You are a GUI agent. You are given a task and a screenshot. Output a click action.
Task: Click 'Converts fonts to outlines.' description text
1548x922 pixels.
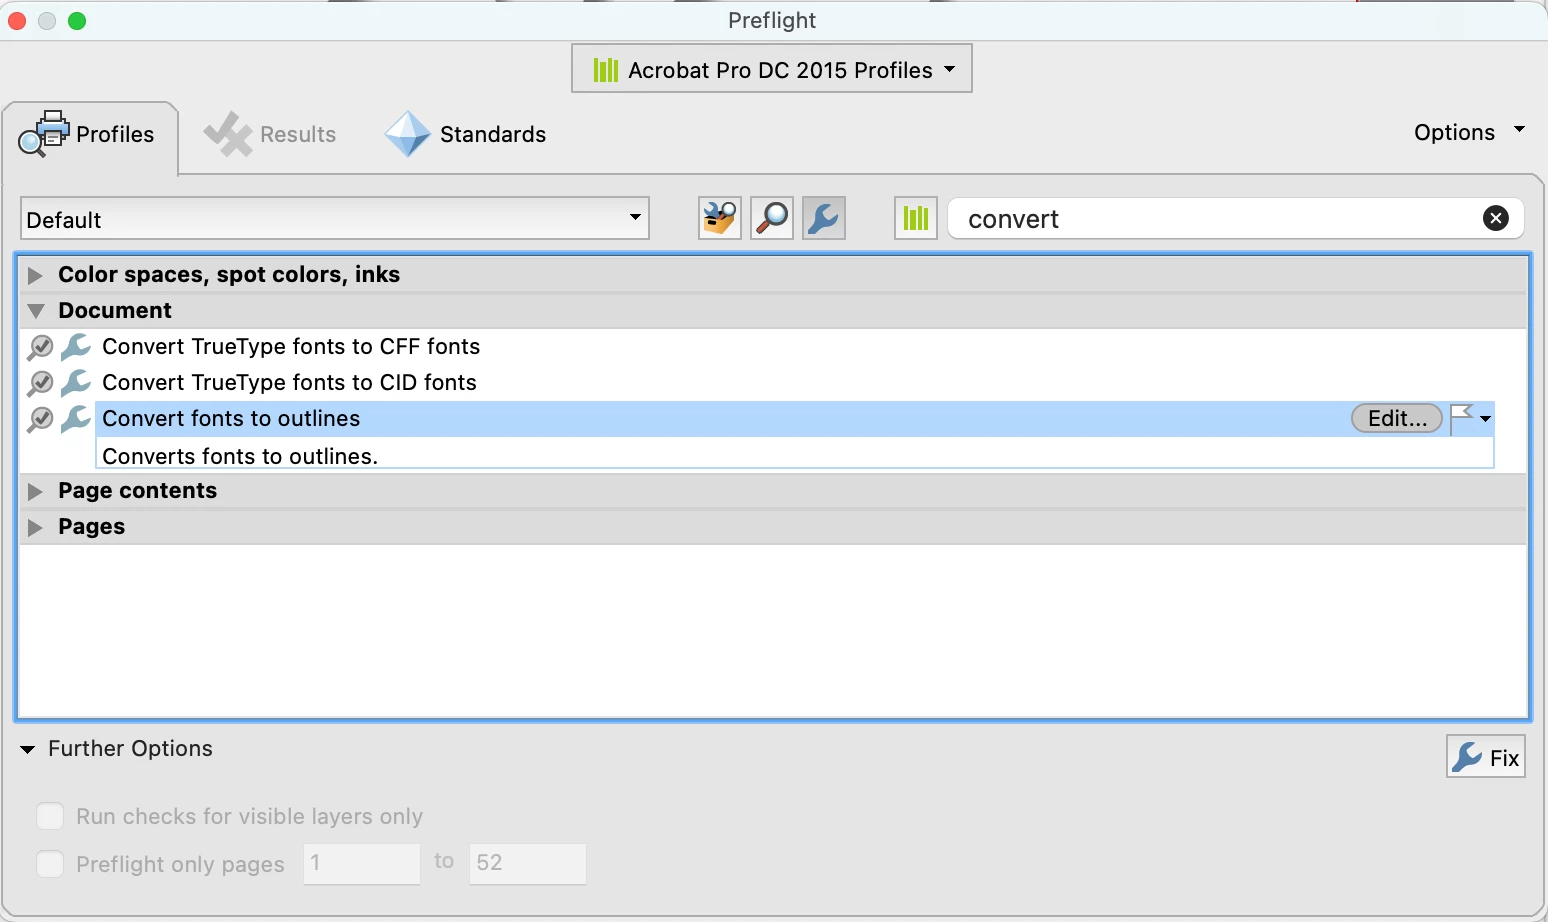coord(240,456)
